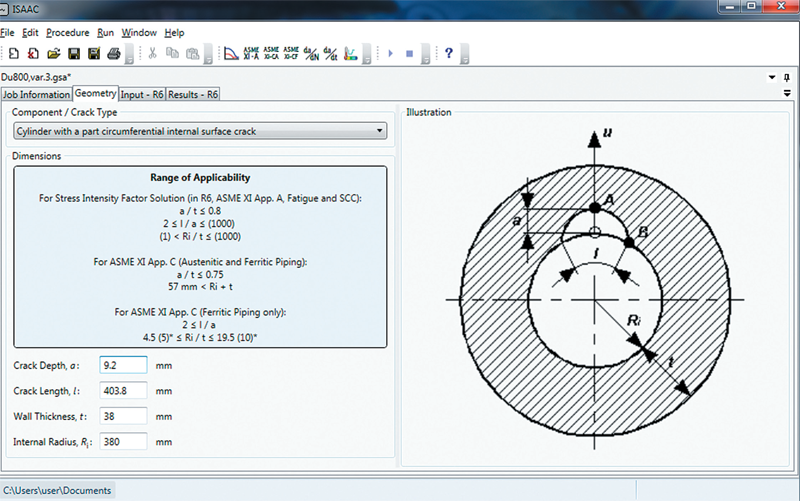Open the File menu

pos(7,33)
